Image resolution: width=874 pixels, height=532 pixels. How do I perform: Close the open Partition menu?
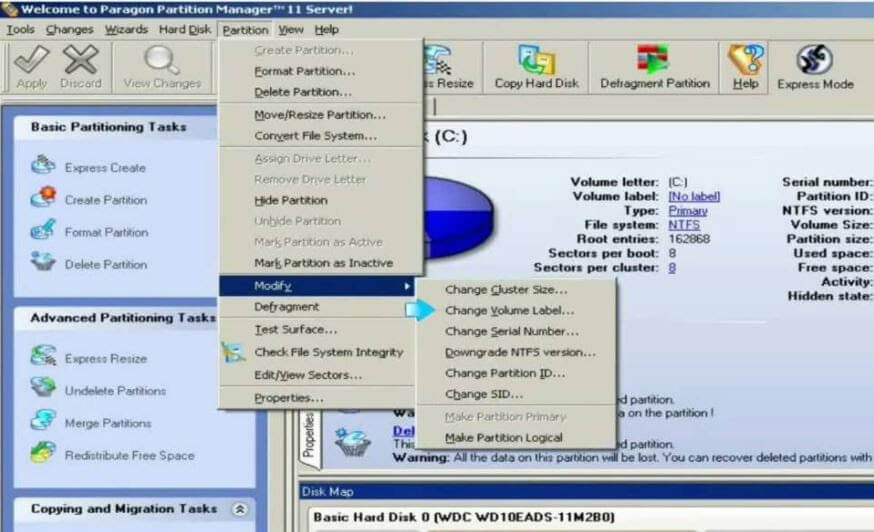(245, 30)
